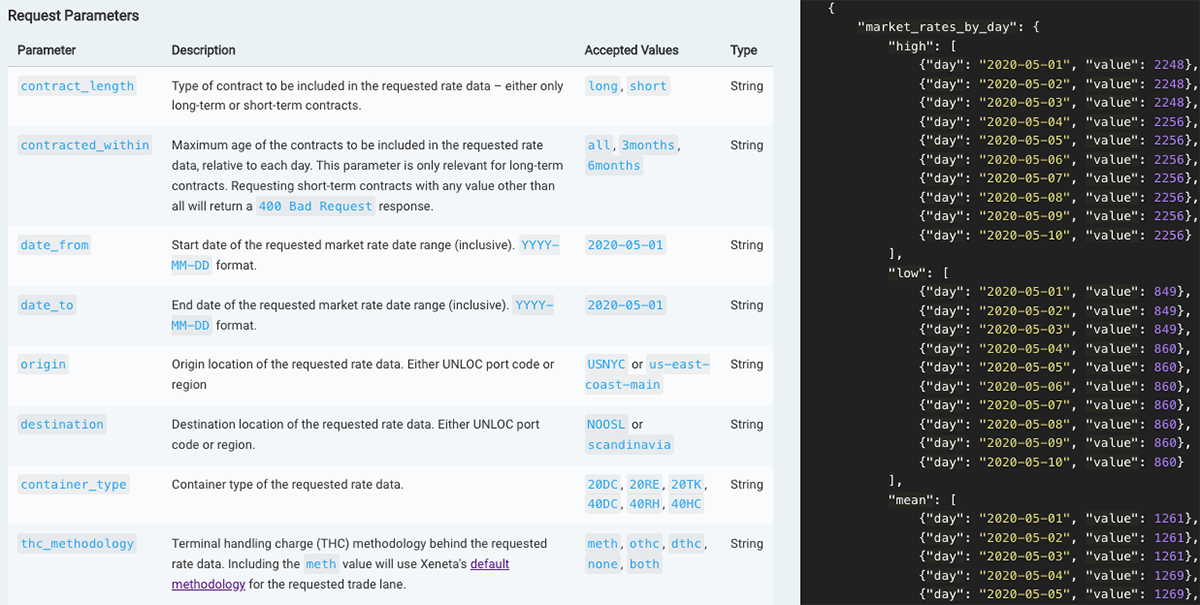Click the origin parameter code tag

[43, 364]
